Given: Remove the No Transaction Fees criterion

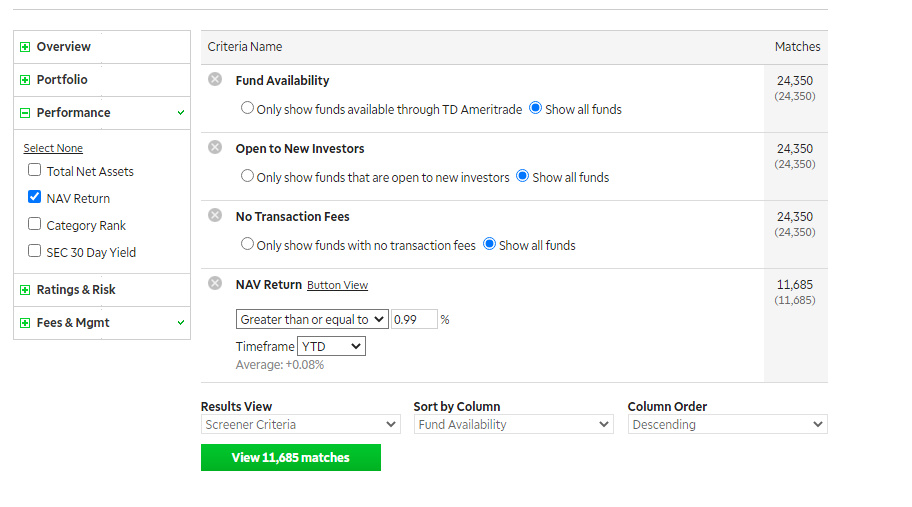Looking at the screenshot, I should (215, 215).
